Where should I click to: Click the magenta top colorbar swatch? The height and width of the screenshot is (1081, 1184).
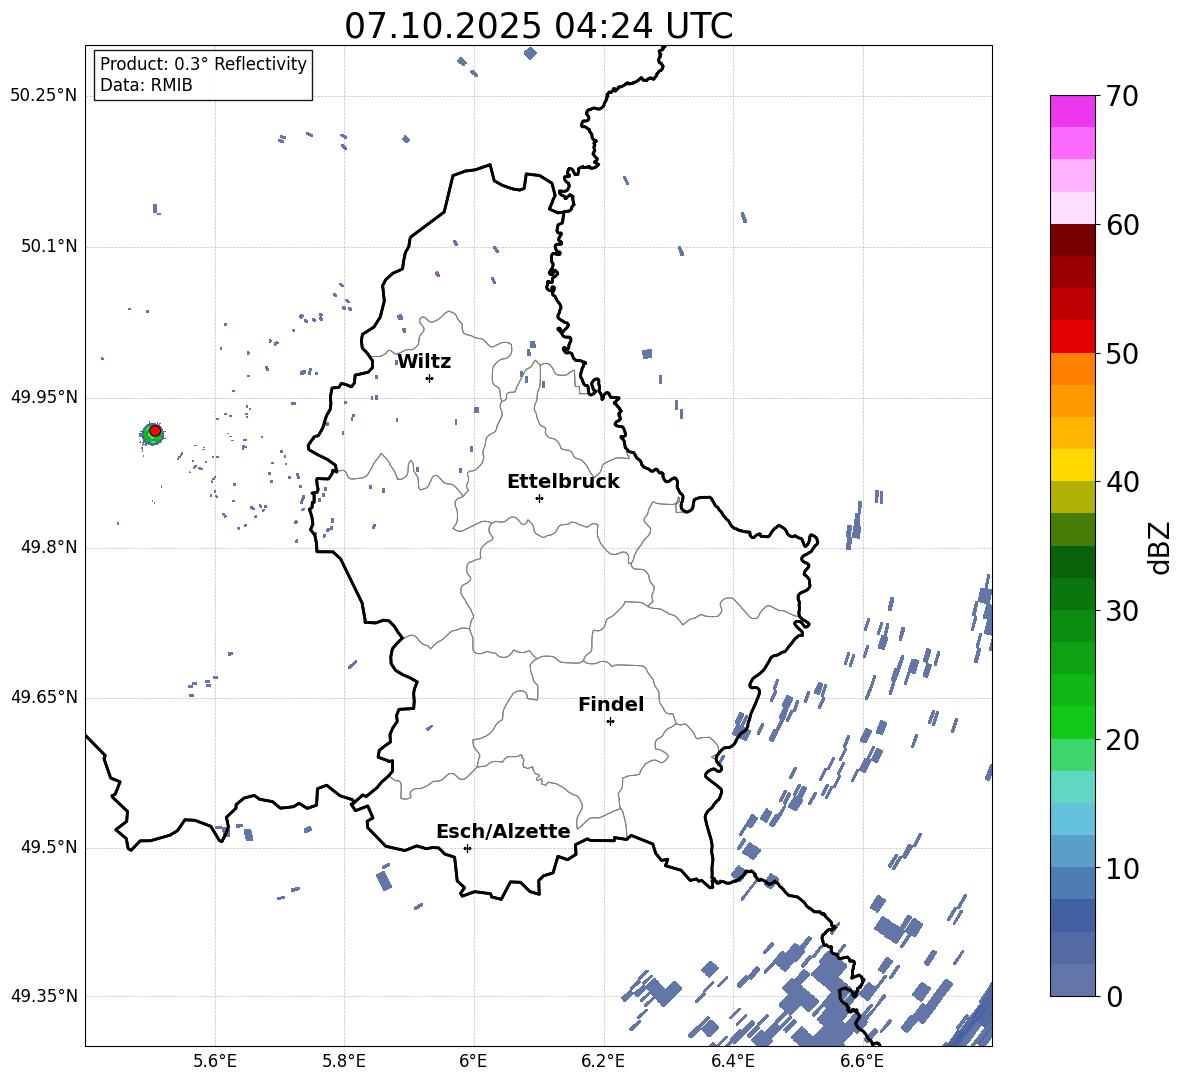pos(1072,111)
